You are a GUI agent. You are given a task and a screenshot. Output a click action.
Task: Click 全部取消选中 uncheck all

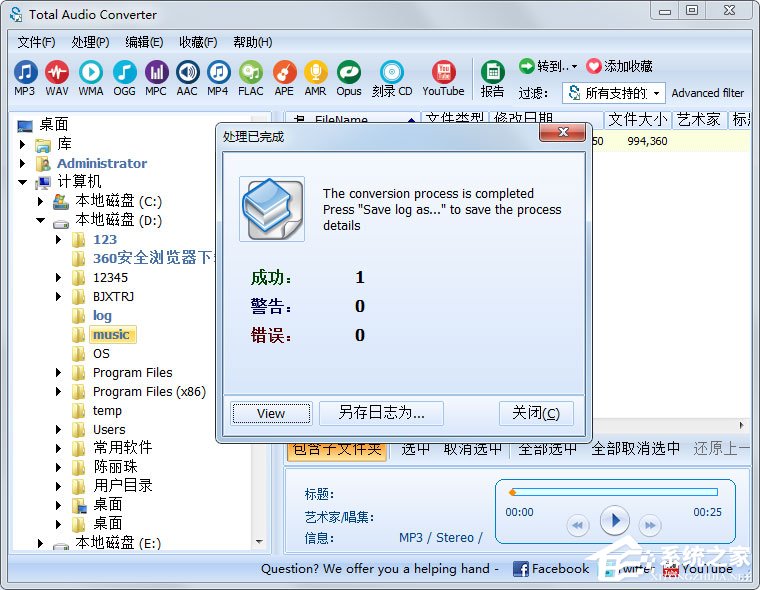635,449
